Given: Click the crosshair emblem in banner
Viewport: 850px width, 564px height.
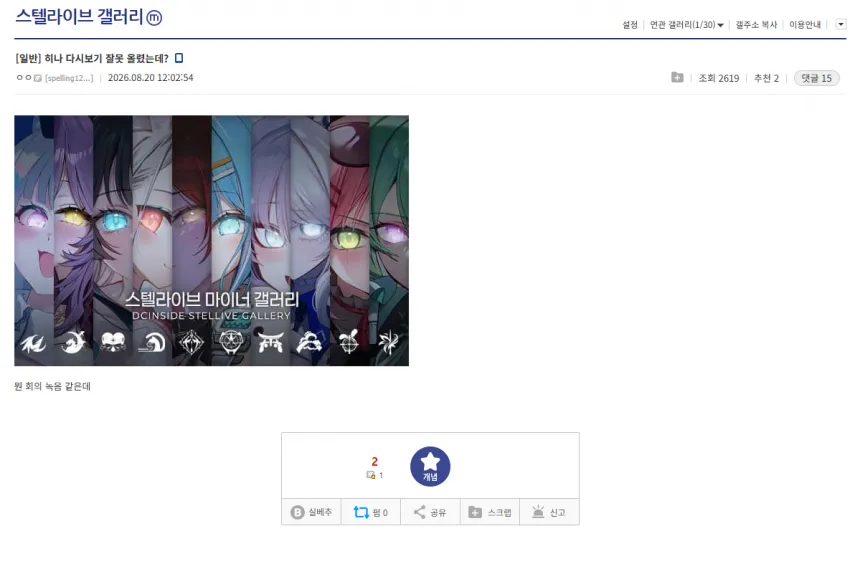Looking at the screenshot, I should coord(349,342).
